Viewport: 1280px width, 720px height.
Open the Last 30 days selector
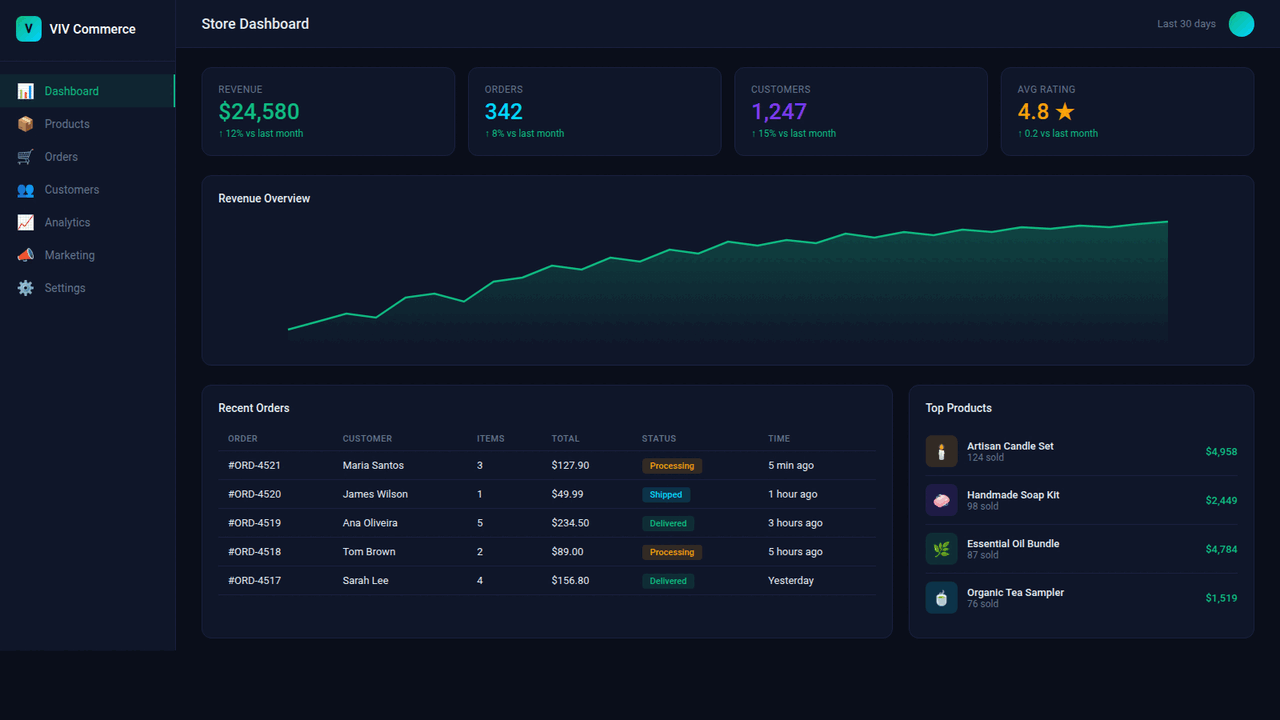tap(1186, 23)
